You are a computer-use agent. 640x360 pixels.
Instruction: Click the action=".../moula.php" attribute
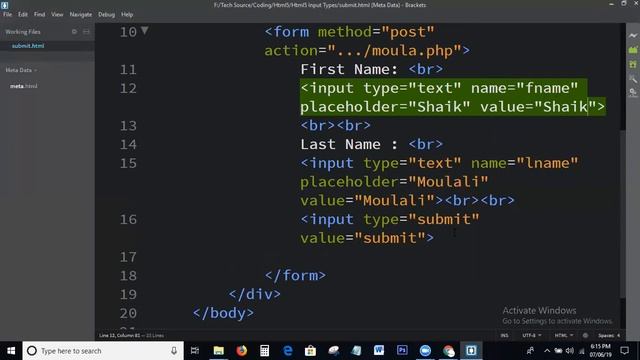pyautogui.click(x=362, y=51)
